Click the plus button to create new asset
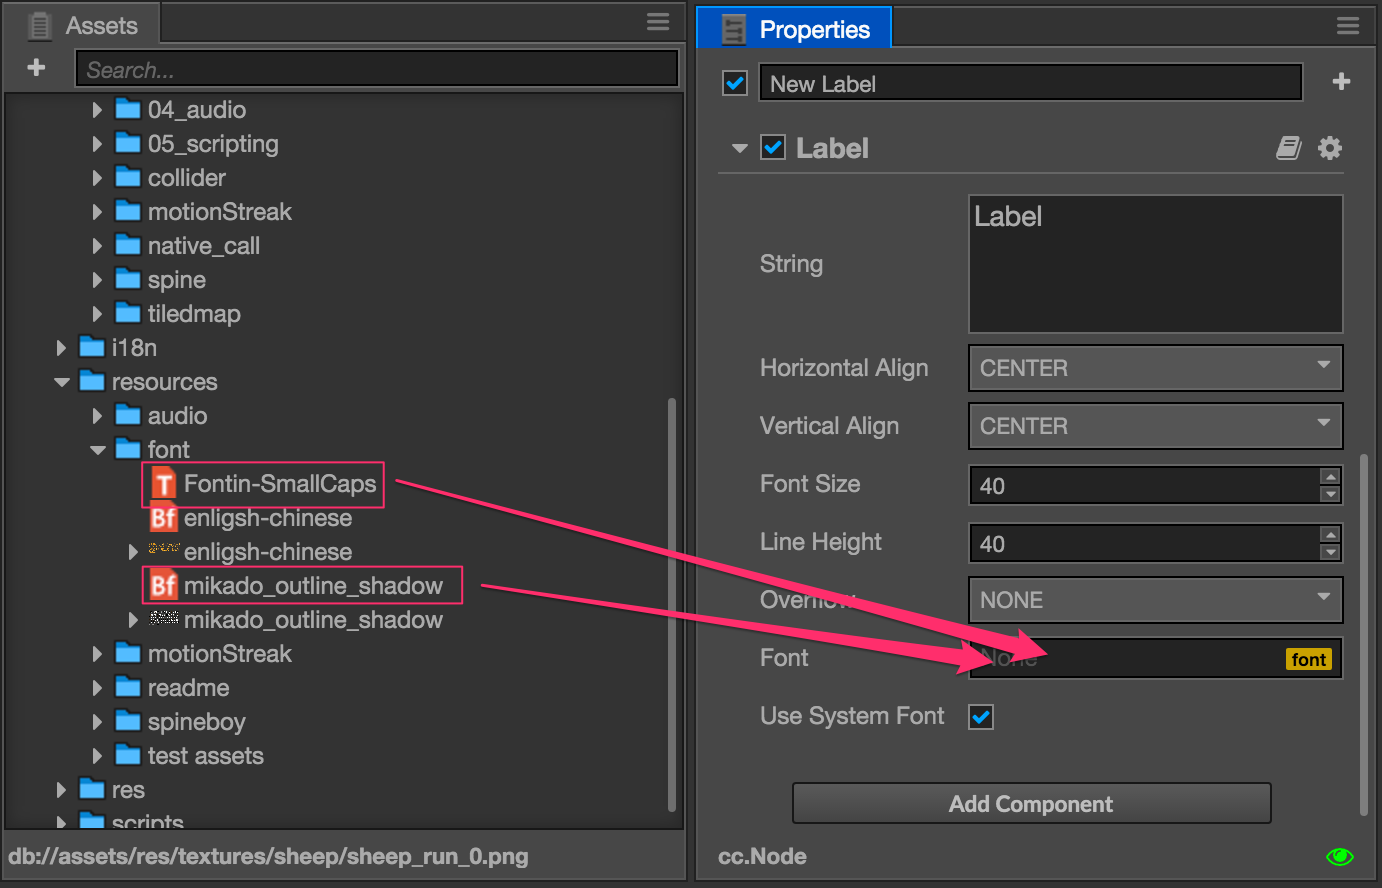The height and width of the screenshot is (888, 1382). 36,67
